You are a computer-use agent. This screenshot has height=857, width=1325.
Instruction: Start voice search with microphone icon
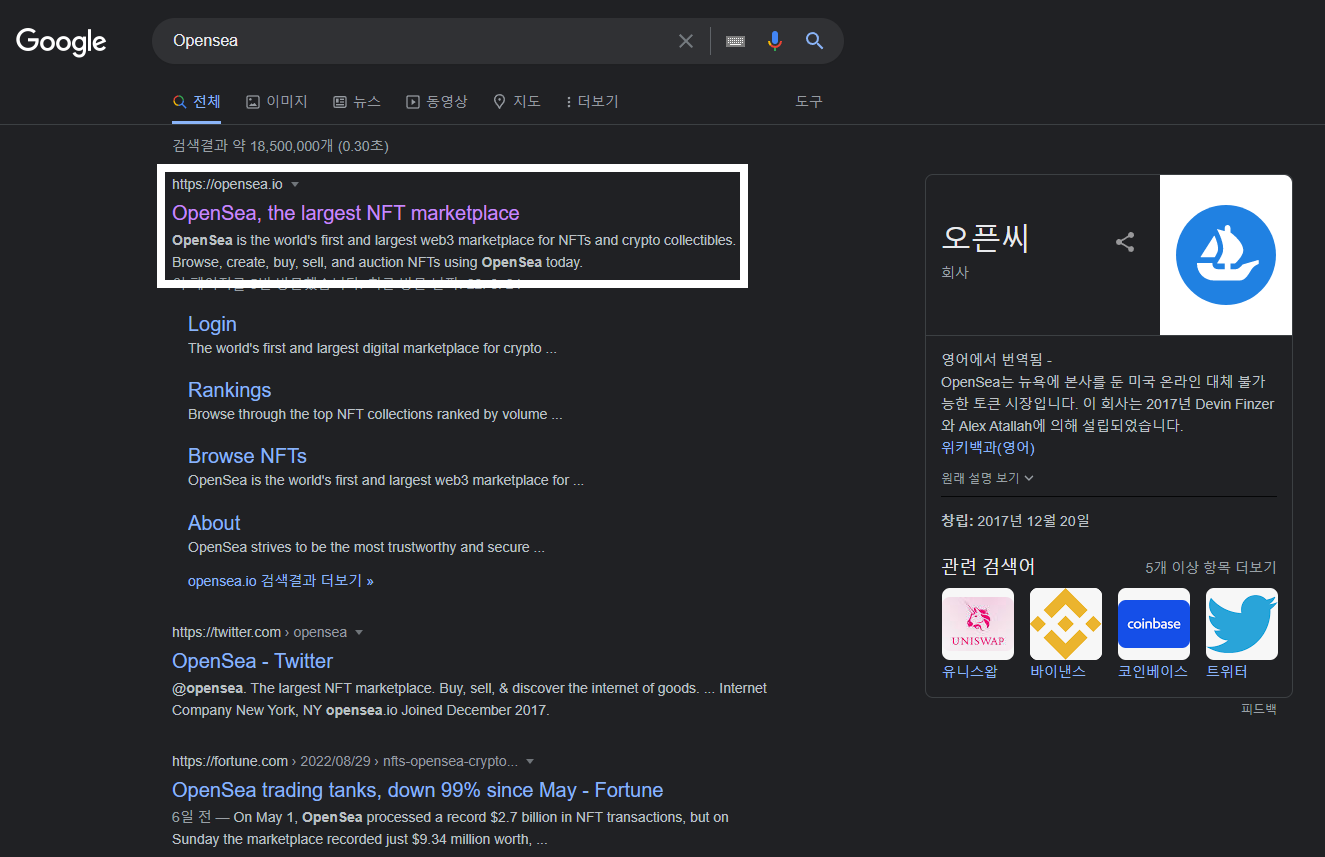coord(774,41)
